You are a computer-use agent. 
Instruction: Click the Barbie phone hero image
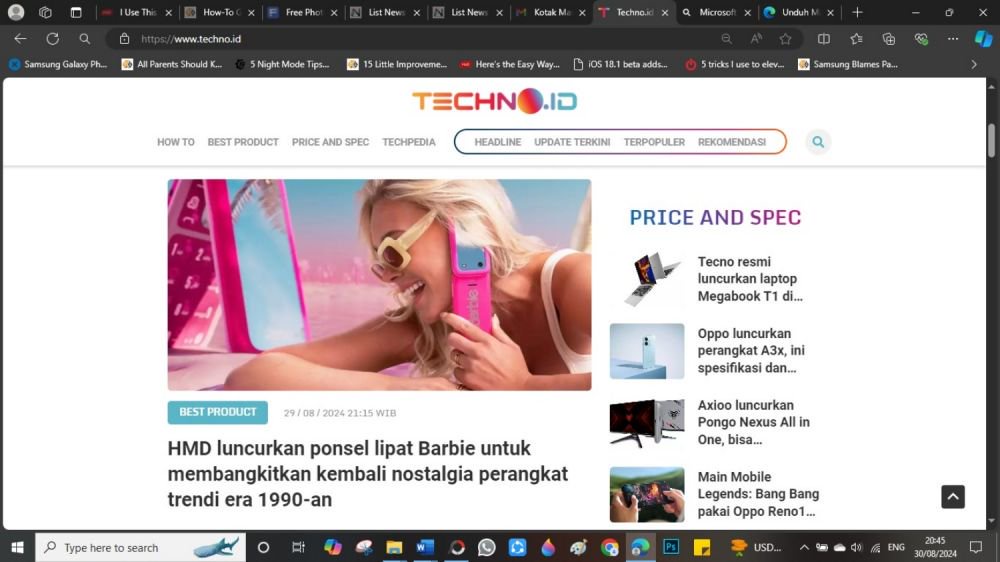pos(379,285)
